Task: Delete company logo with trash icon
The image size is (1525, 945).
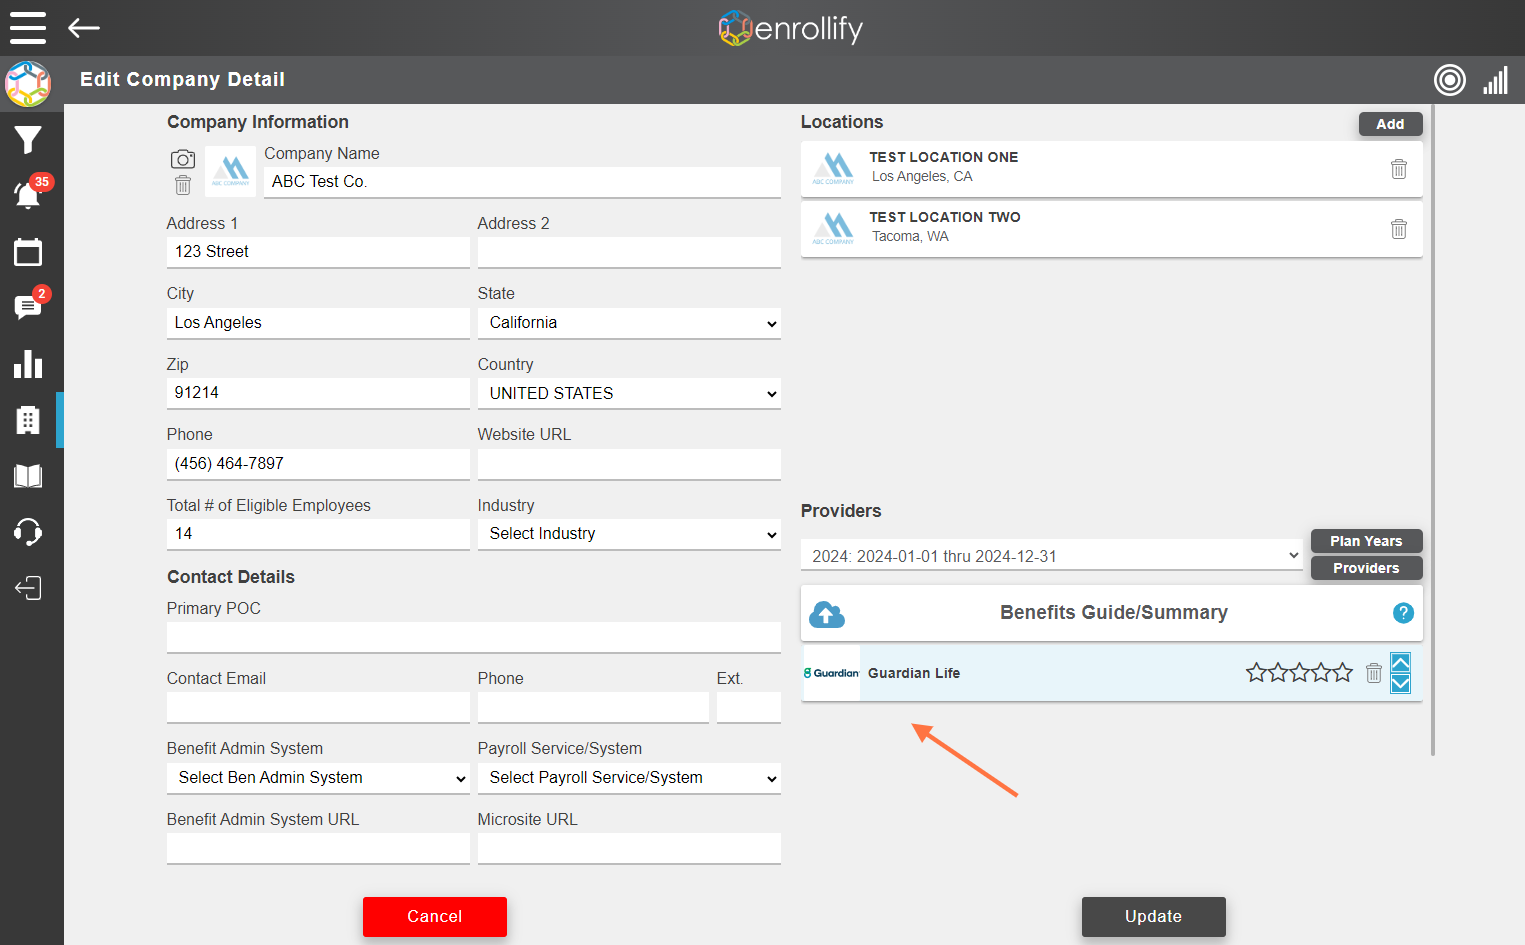Action: click(x=183, y=185)
